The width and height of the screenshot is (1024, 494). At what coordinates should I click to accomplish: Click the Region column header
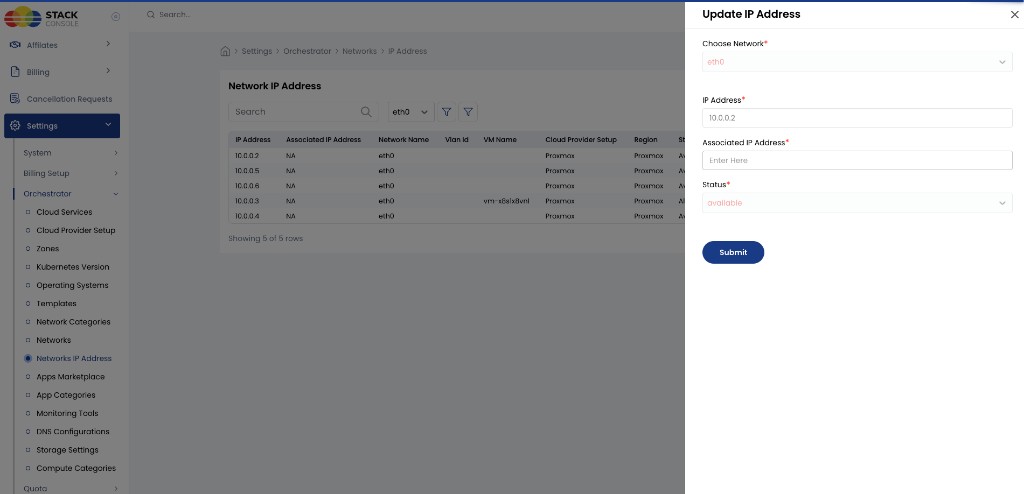[x=646, y=140]
